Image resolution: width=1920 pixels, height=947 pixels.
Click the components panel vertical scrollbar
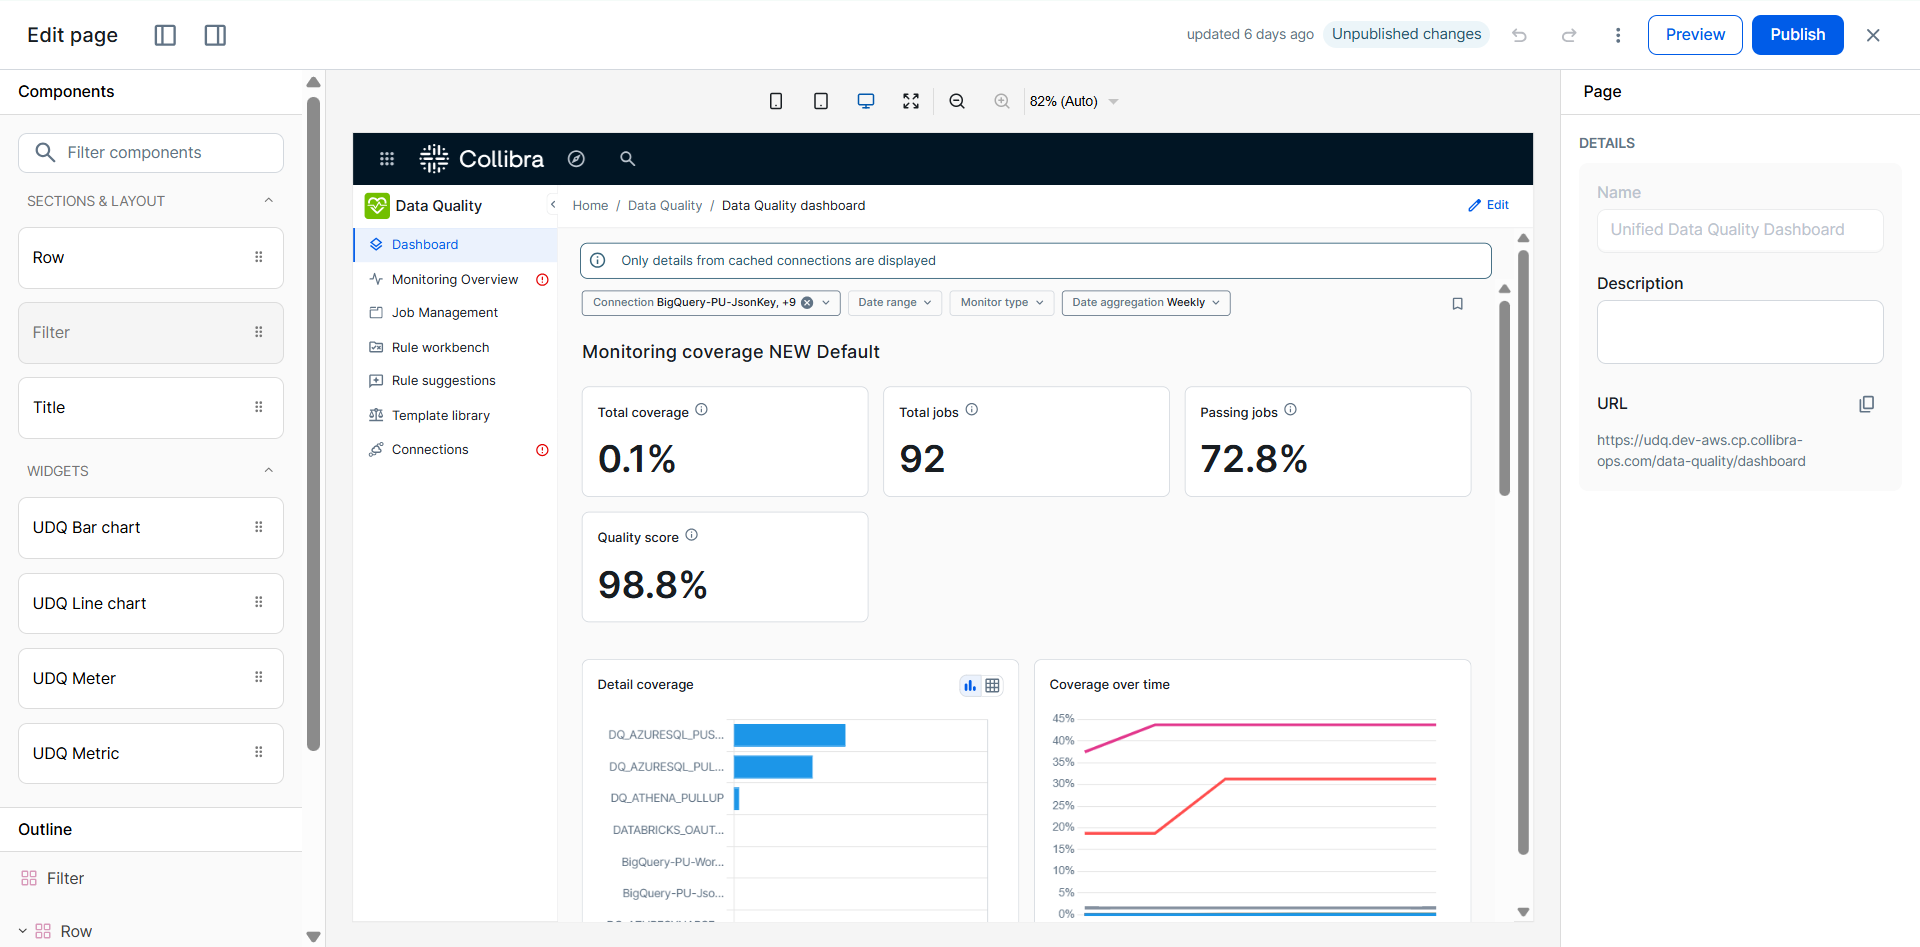[313, 420]
